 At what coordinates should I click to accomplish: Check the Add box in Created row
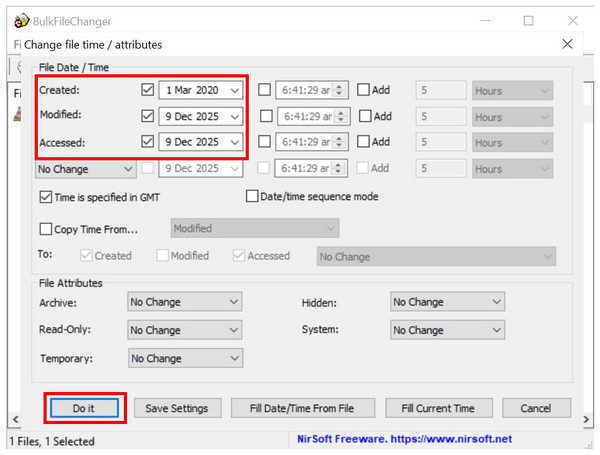point(363,90)
